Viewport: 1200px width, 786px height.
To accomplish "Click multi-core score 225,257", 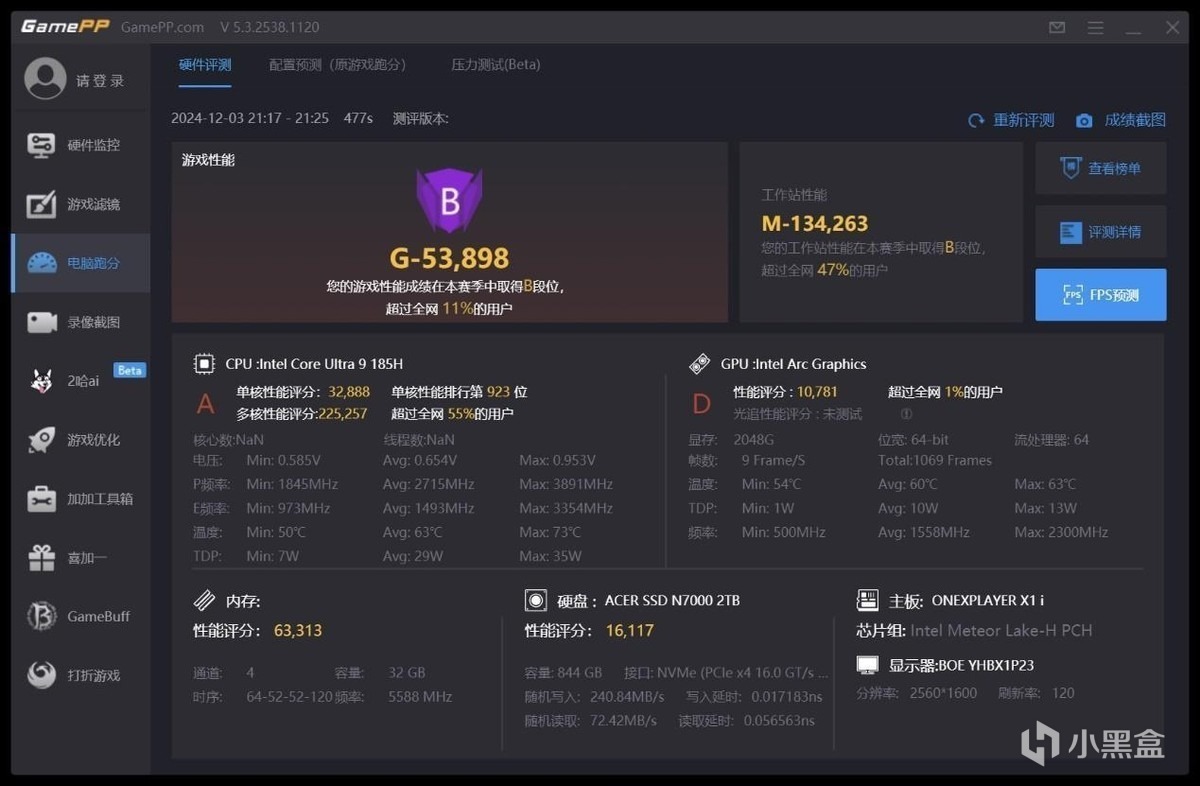I will (x=343, y=413).
